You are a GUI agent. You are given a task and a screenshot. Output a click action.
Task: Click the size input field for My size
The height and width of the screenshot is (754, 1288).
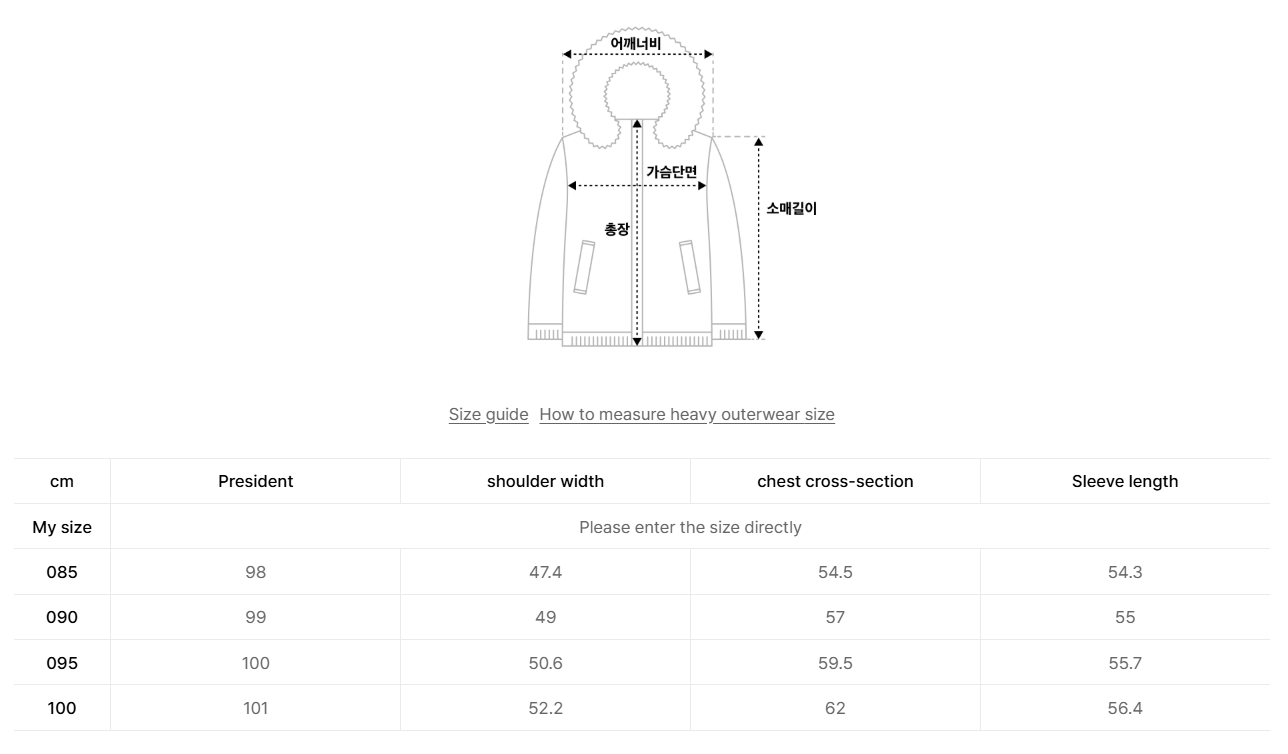pyautogui.click(x=689, y=527)
